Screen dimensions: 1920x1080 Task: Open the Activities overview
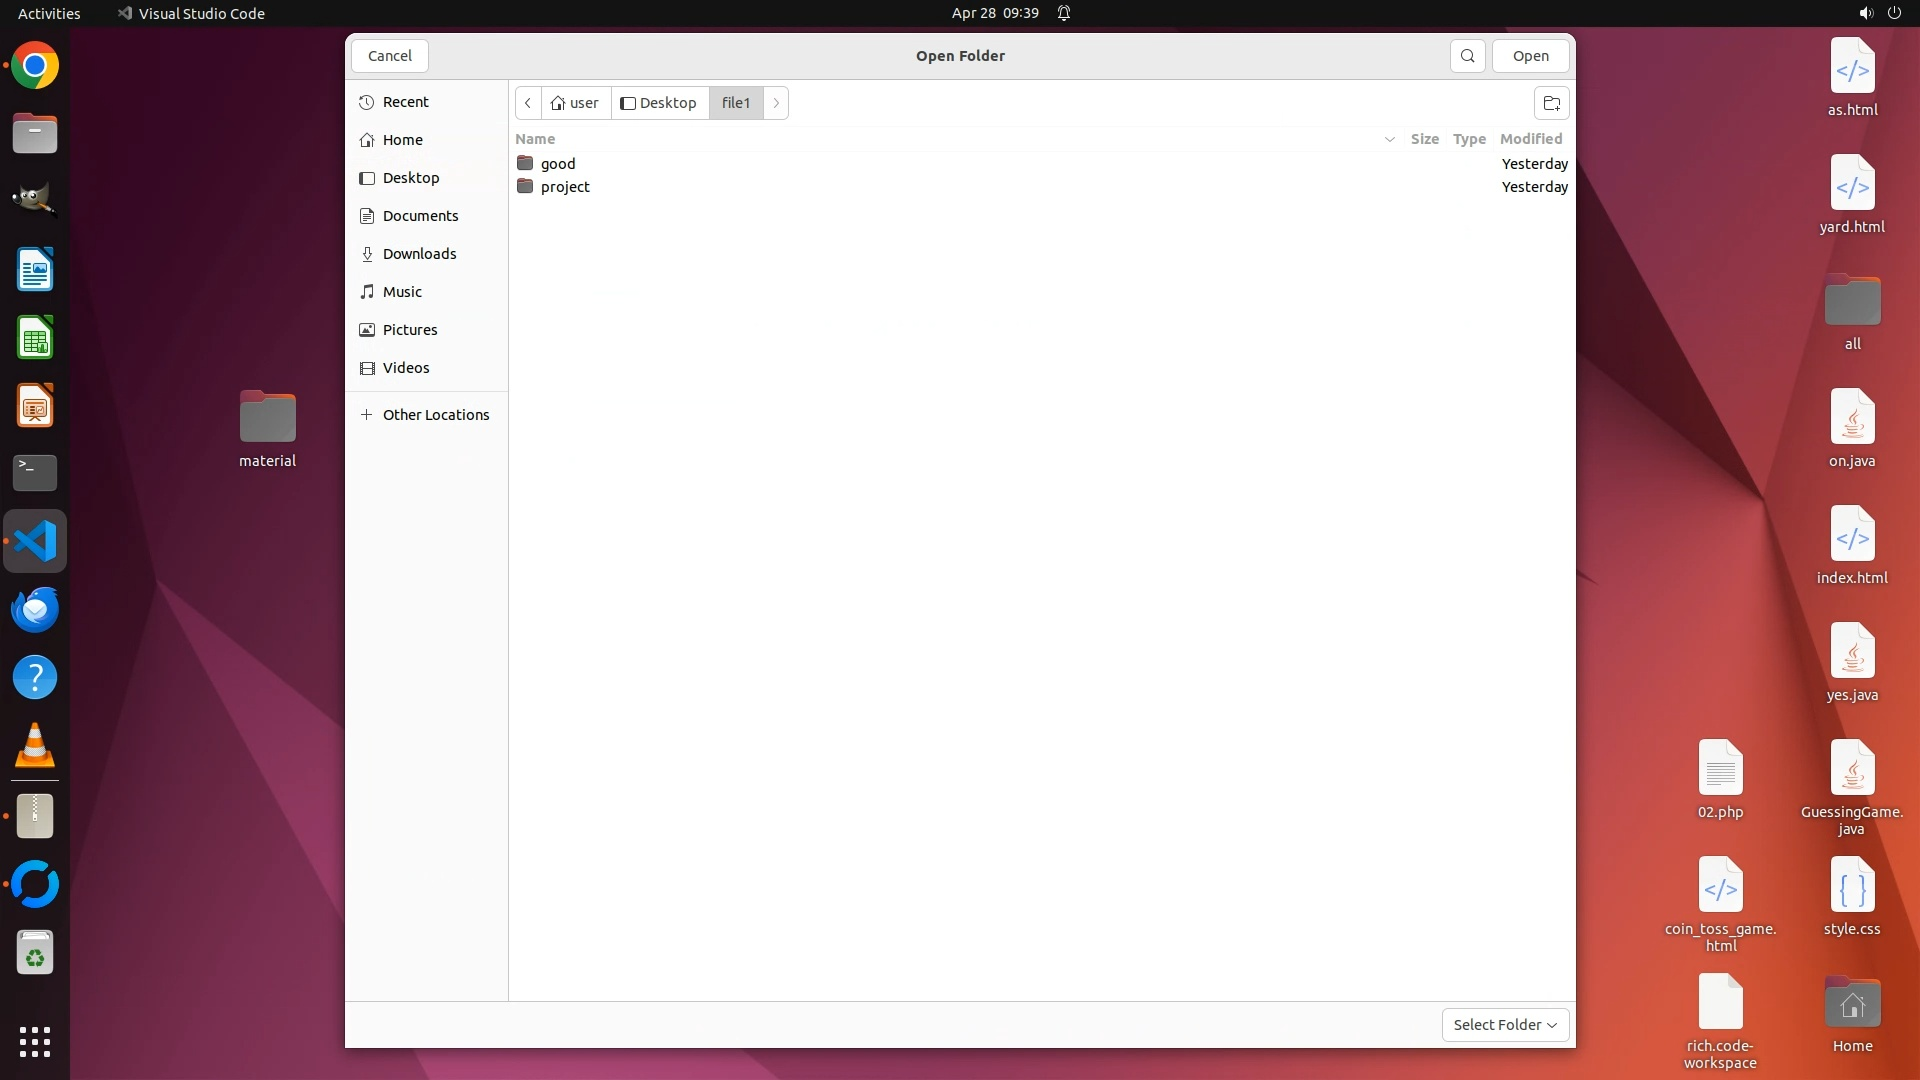pos(49,13)
